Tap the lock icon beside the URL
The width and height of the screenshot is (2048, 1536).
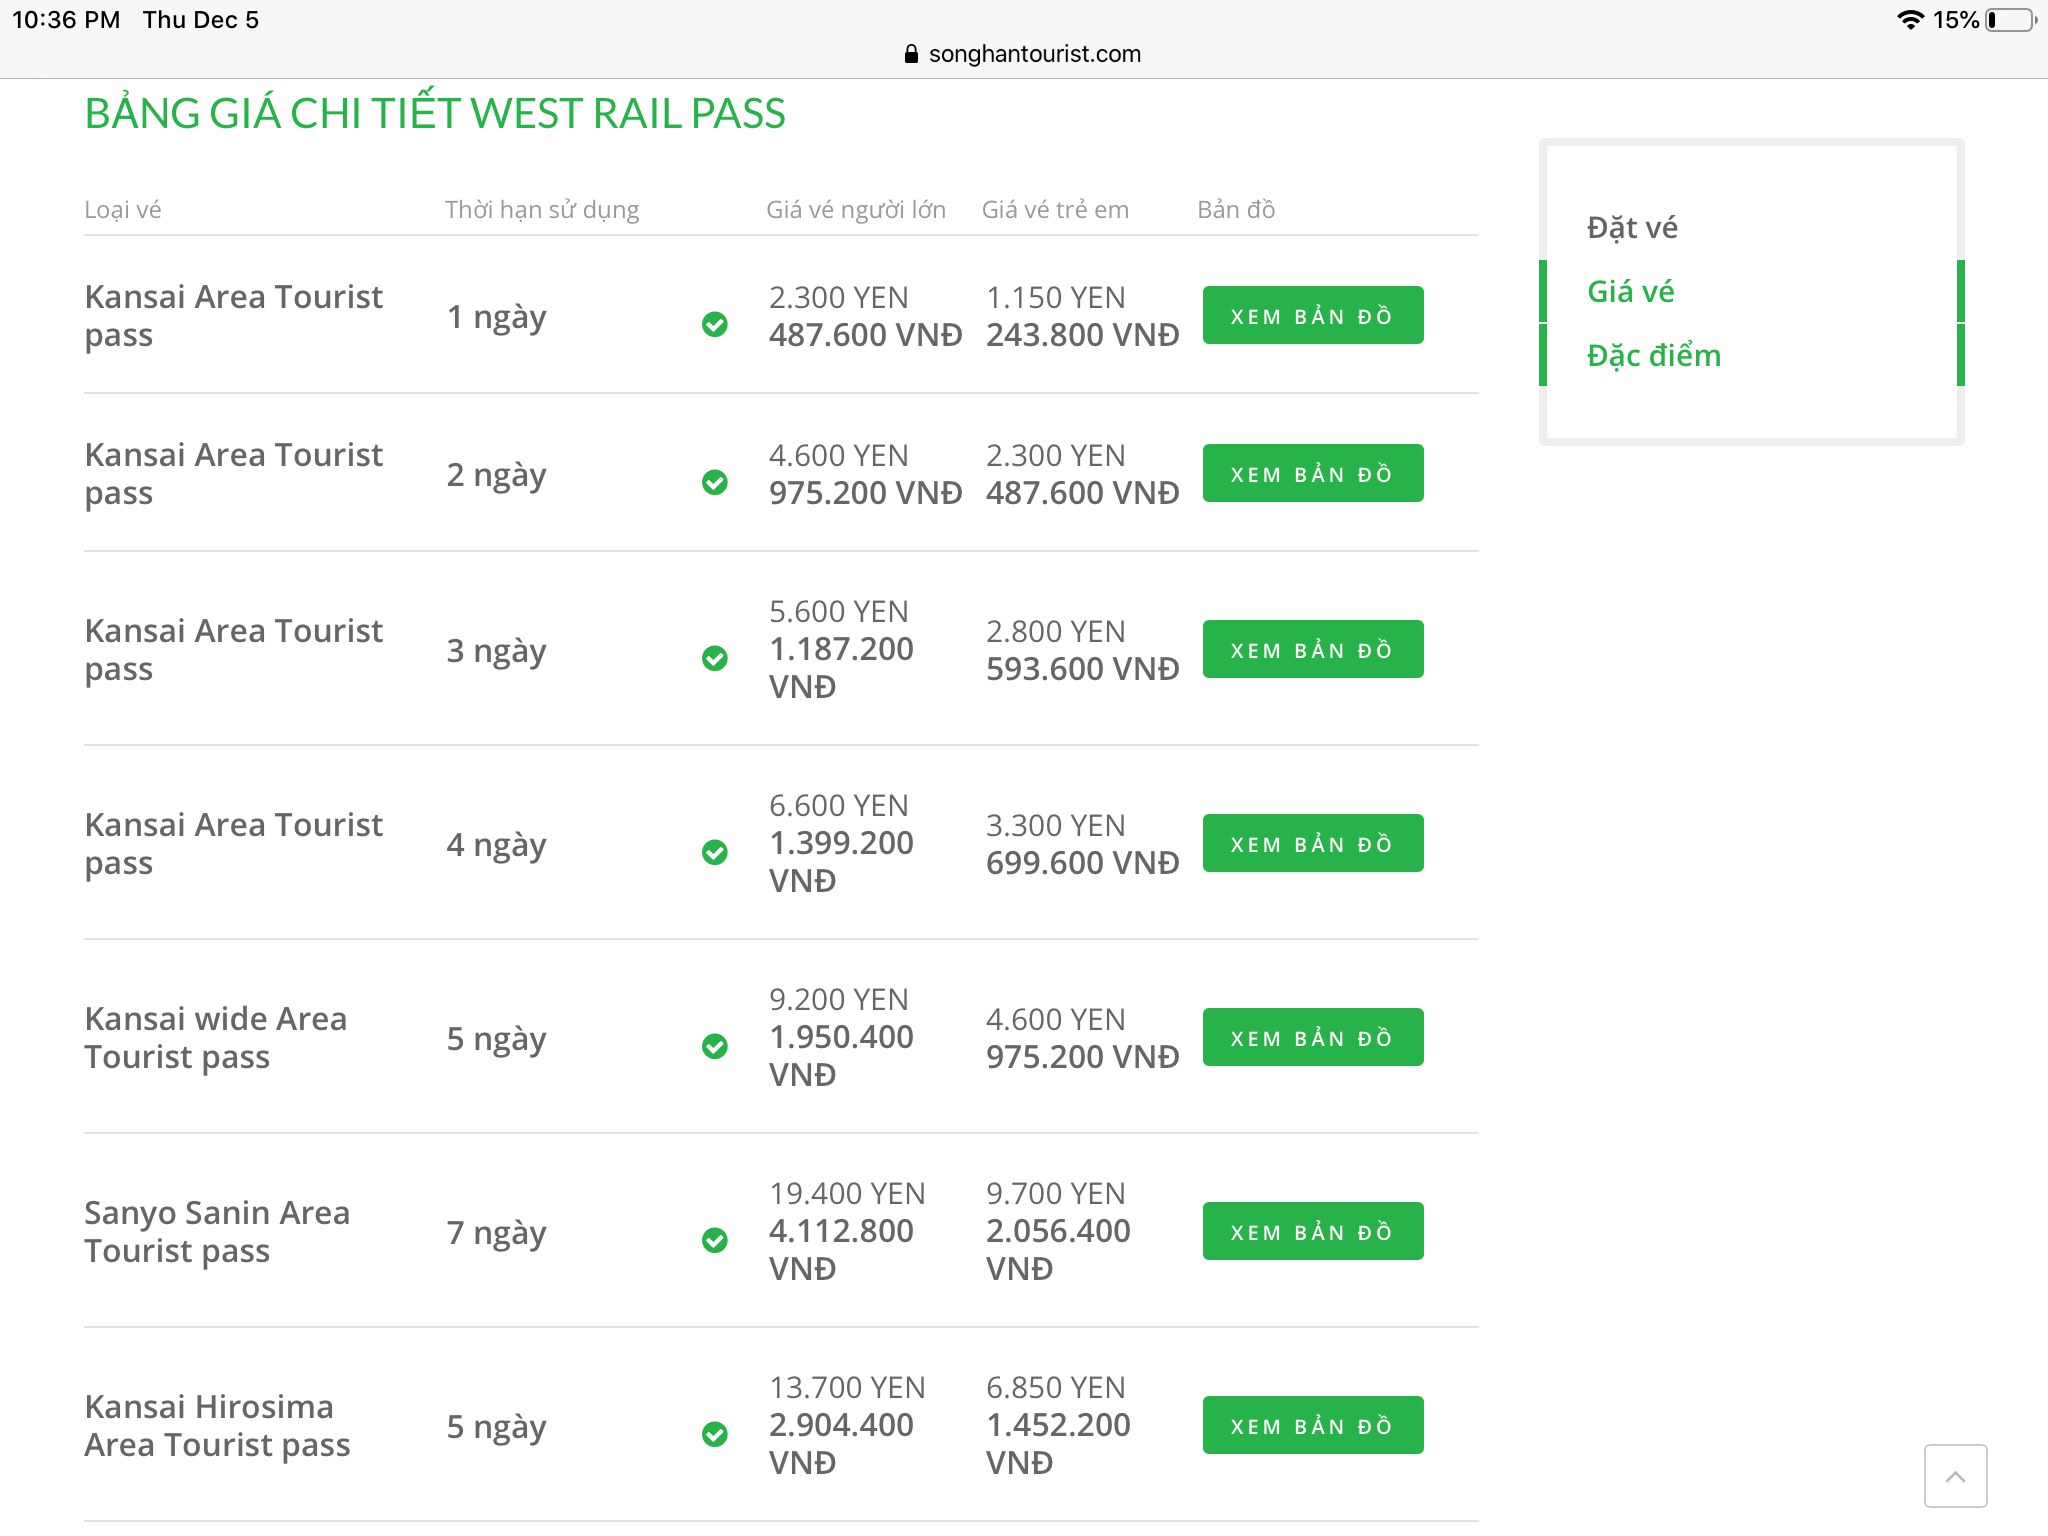pyautogui.click(x=911, y=54)
